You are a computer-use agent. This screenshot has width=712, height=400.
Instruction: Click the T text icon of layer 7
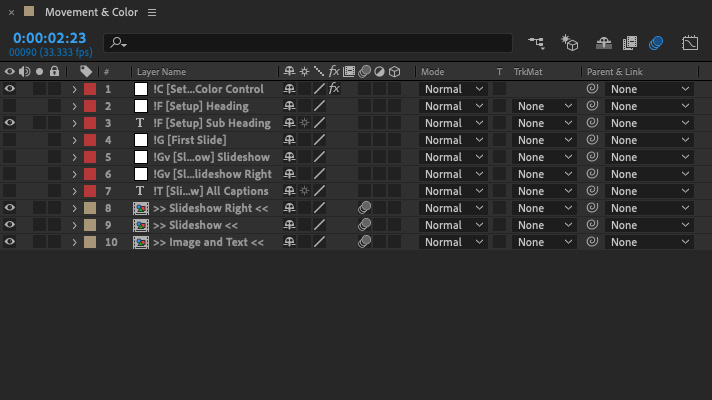pos(140,191)
